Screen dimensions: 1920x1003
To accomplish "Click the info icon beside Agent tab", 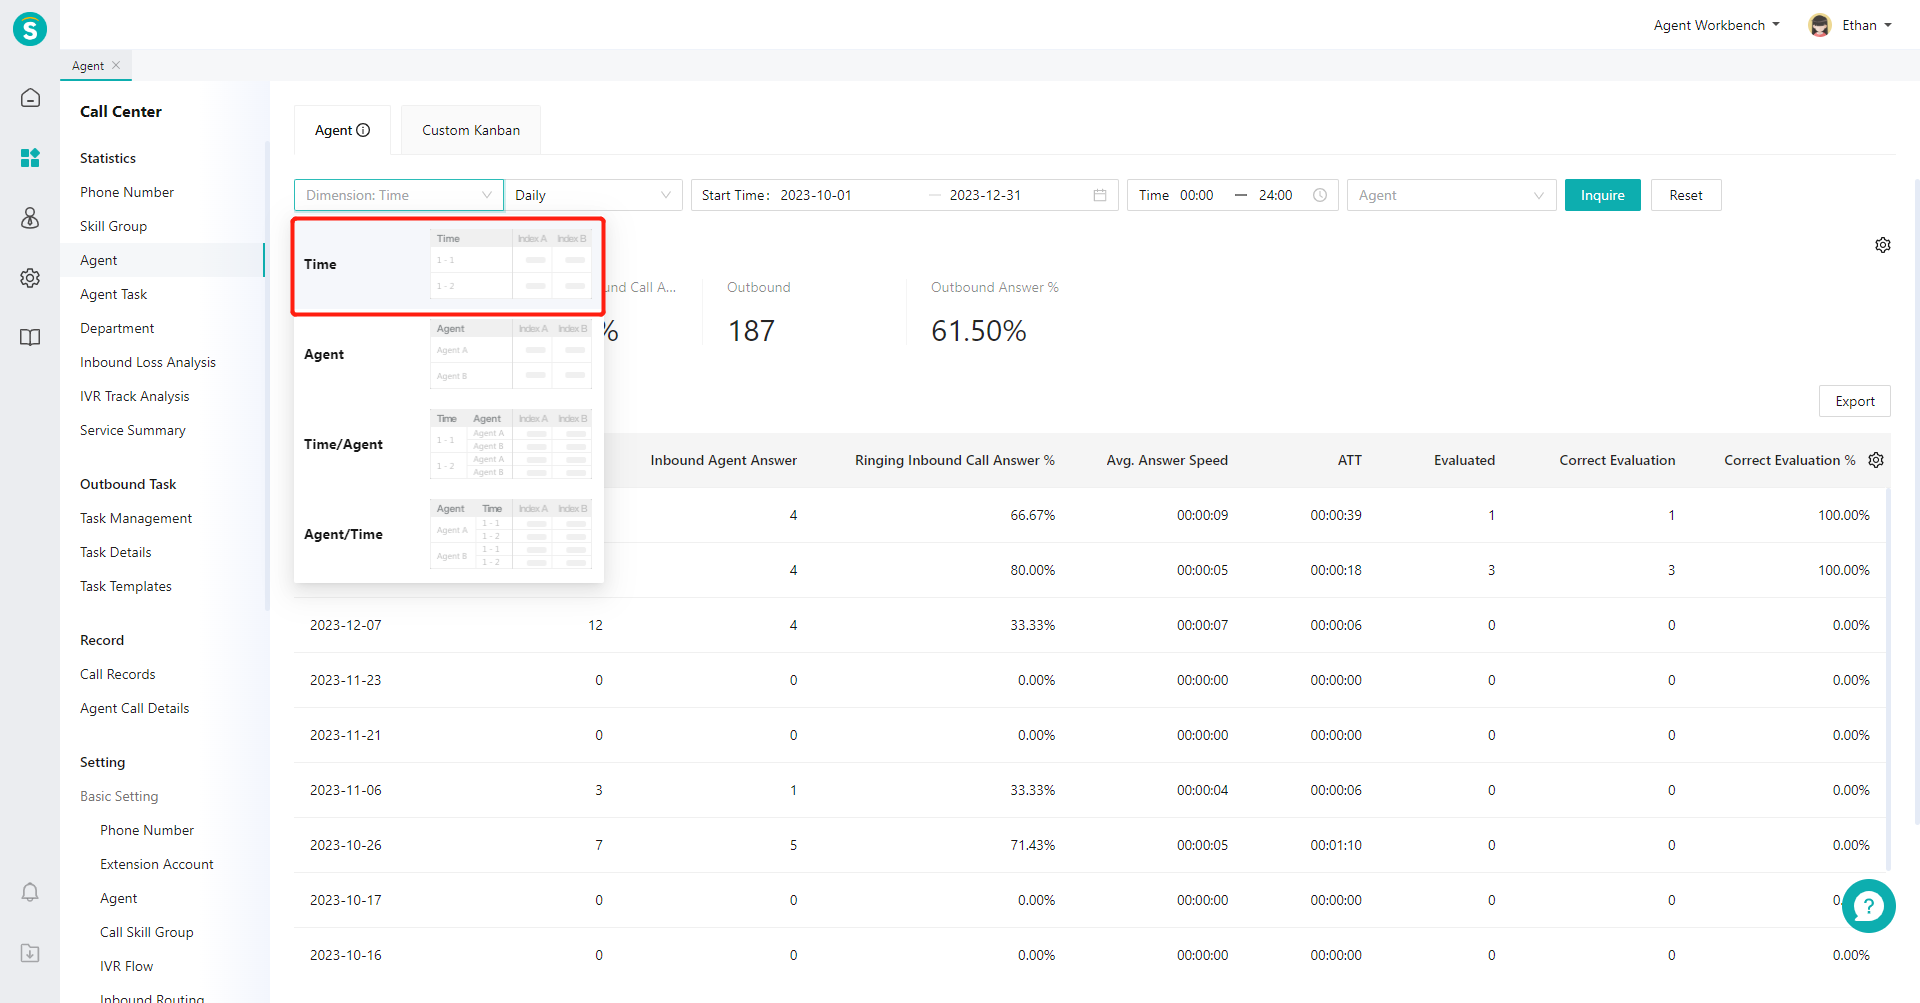I will click(363, 130).
